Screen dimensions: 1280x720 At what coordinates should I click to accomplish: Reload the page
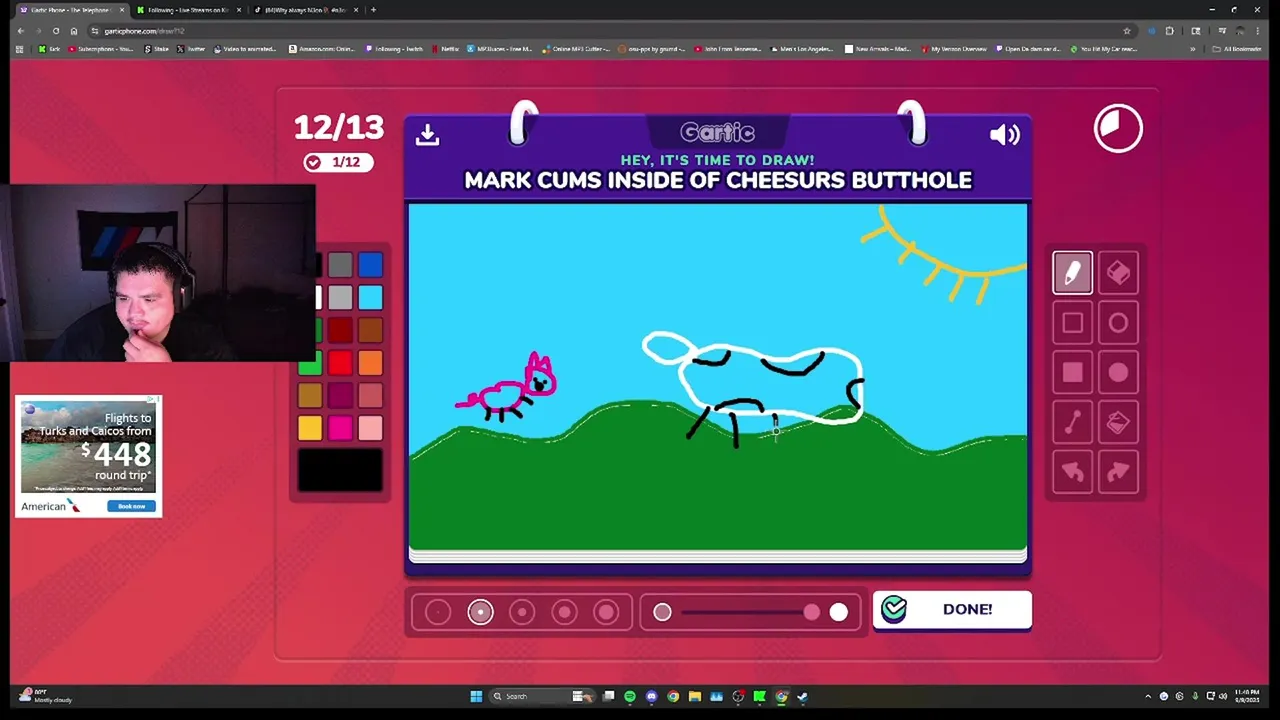tap(56, 31)
